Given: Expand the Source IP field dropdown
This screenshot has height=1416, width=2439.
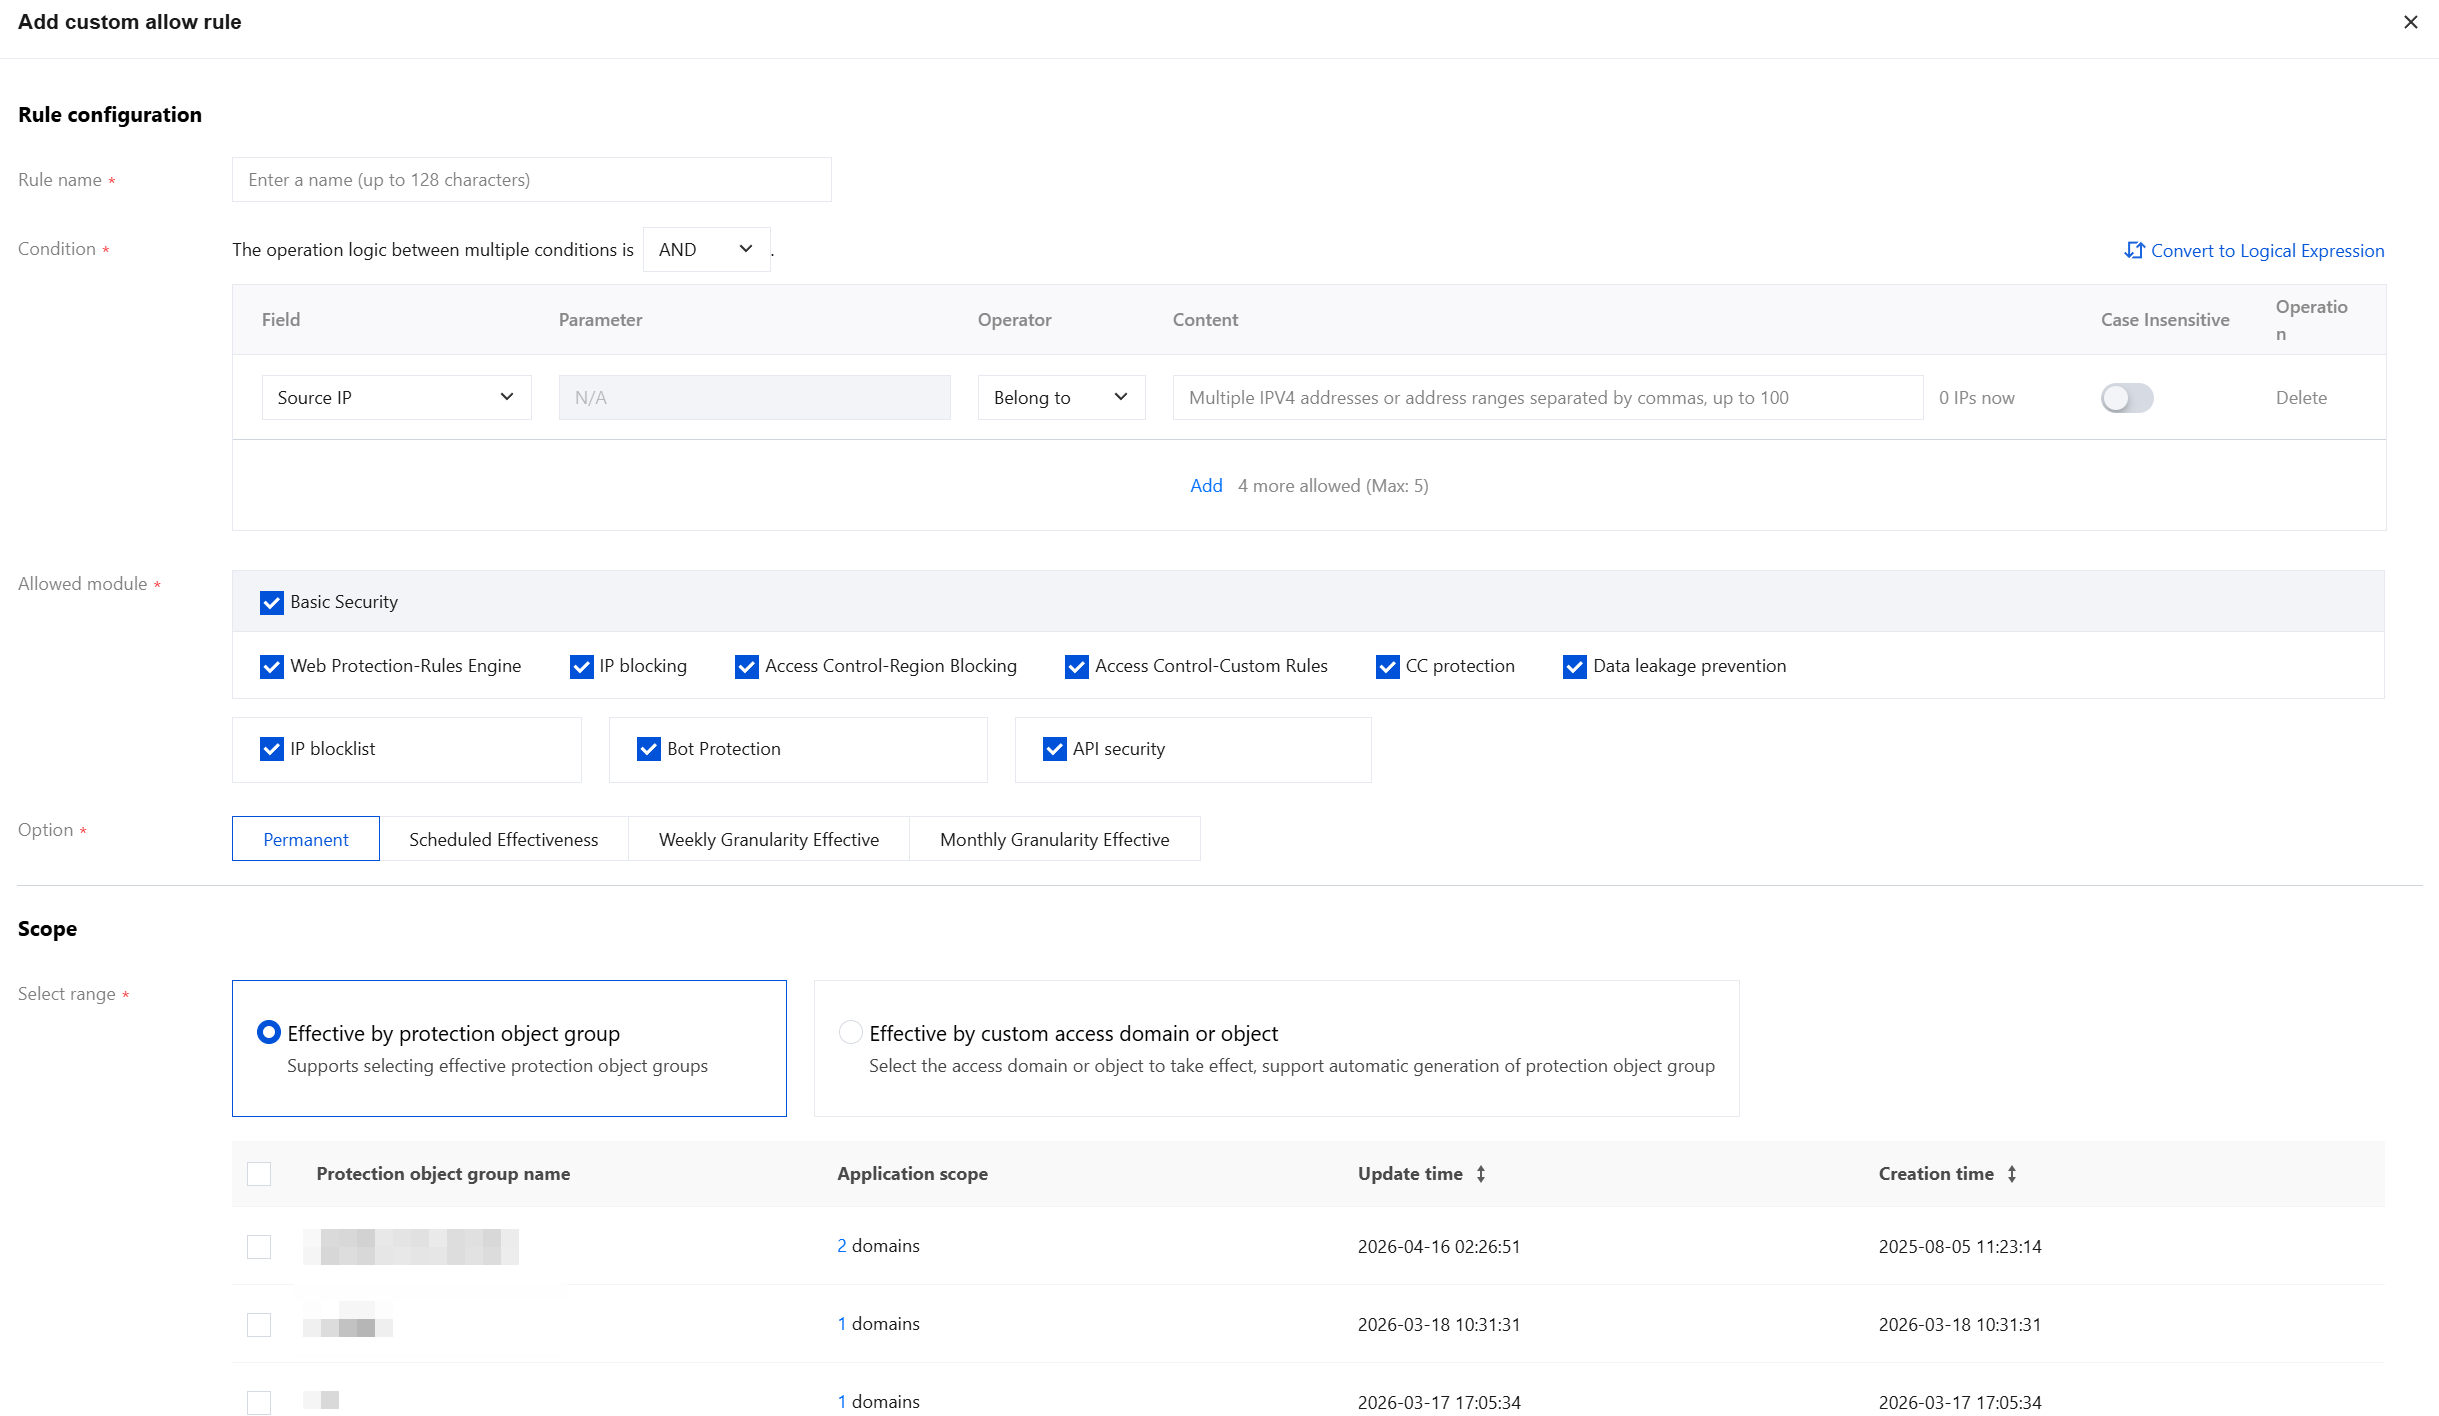Looking at the screenshot, I should [396, 398].
